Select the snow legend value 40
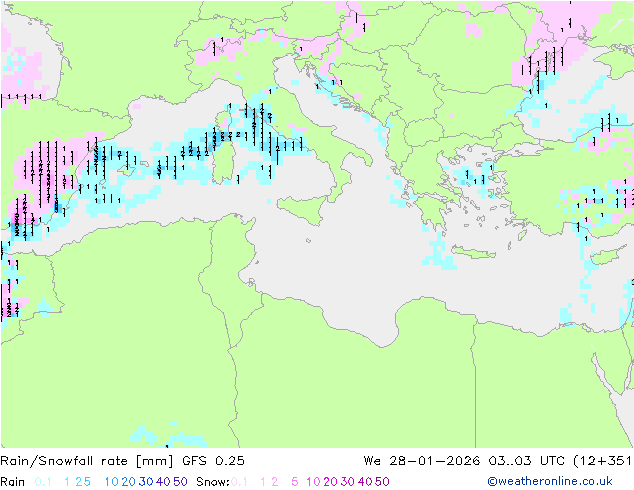This screenshot has height=490, width=634. (x=365, y=482)
